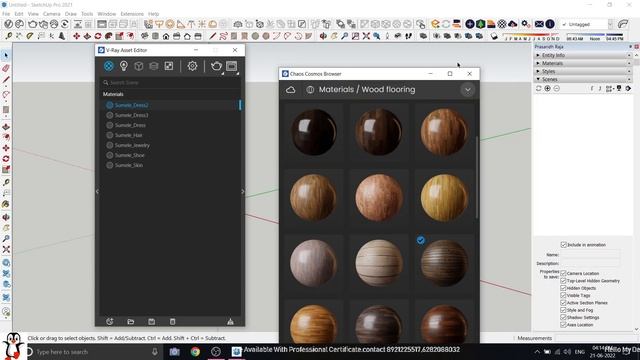Open the Render Elements category in Asset Editor
This screenshot has height=360, width=640.
pyautogui.click(x=153, y=66)
